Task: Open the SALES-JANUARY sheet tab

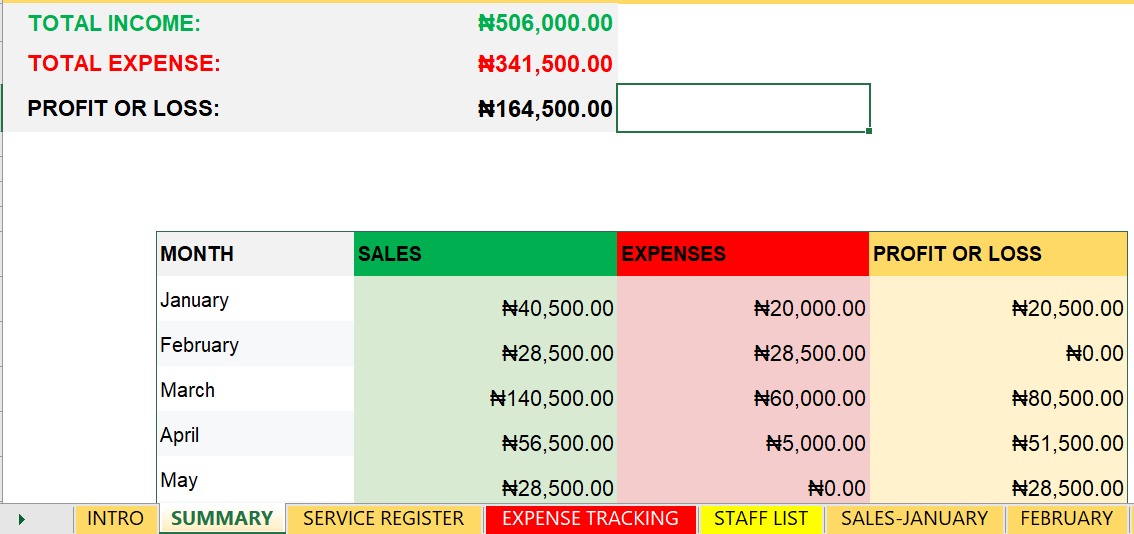Action: coord(914,519)
